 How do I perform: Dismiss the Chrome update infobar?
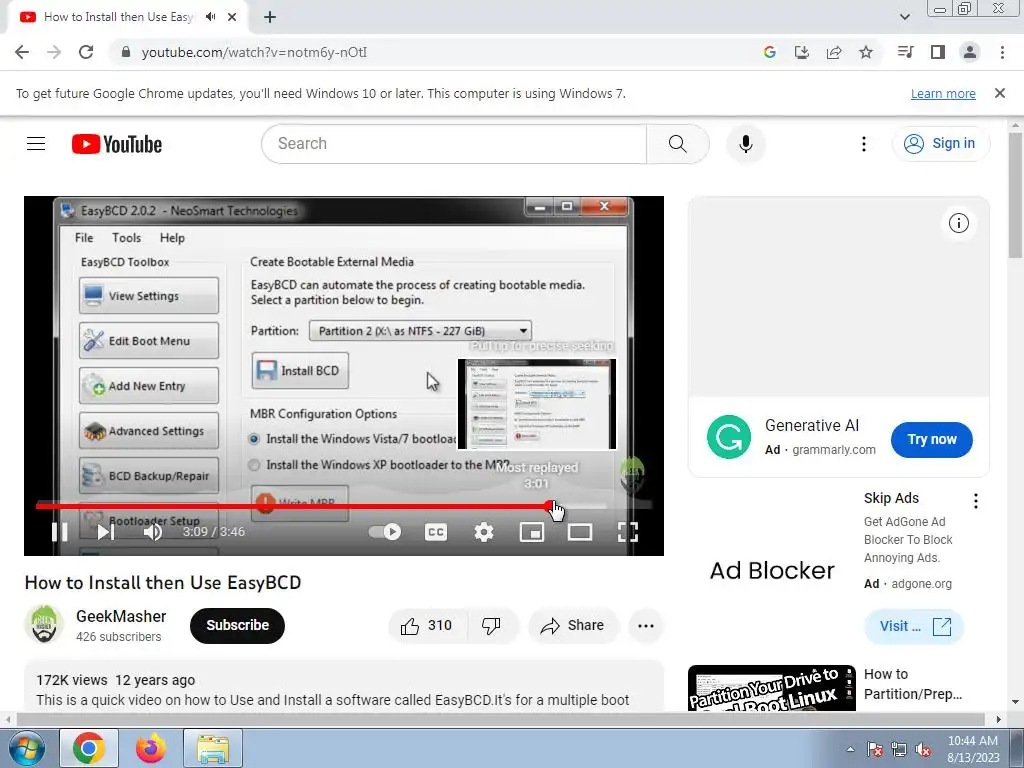(x=1000, y=93)
